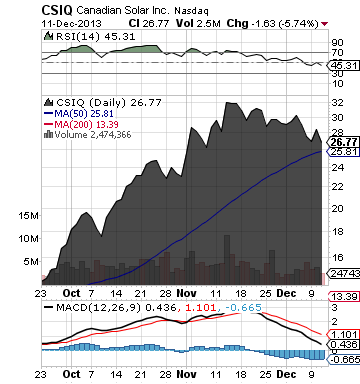360x384 pixels.
Task: Click the Canadian Solar Inc. company name
Action: tap(123, 10)
